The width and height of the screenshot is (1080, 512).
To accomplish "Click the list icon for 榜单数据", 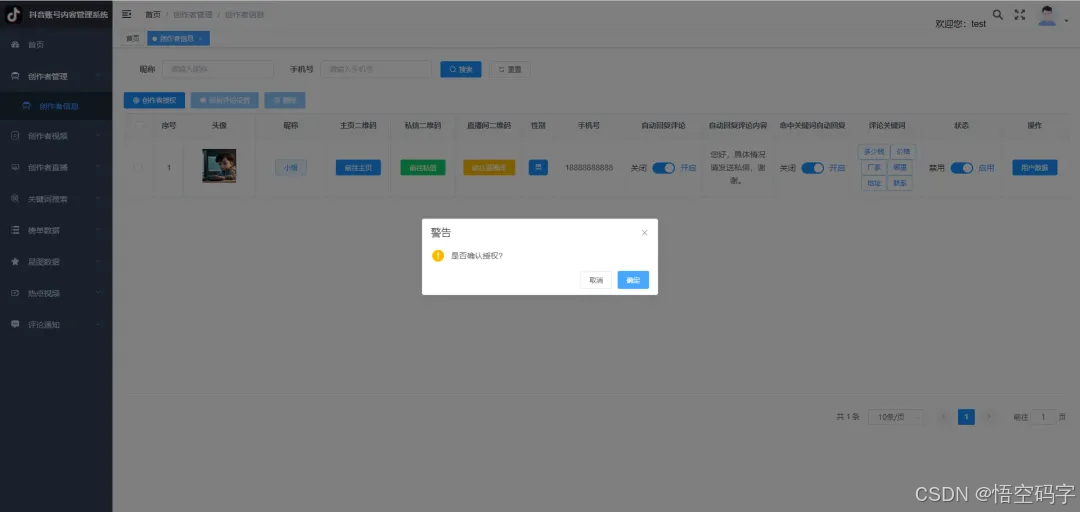I will [15, 230].
